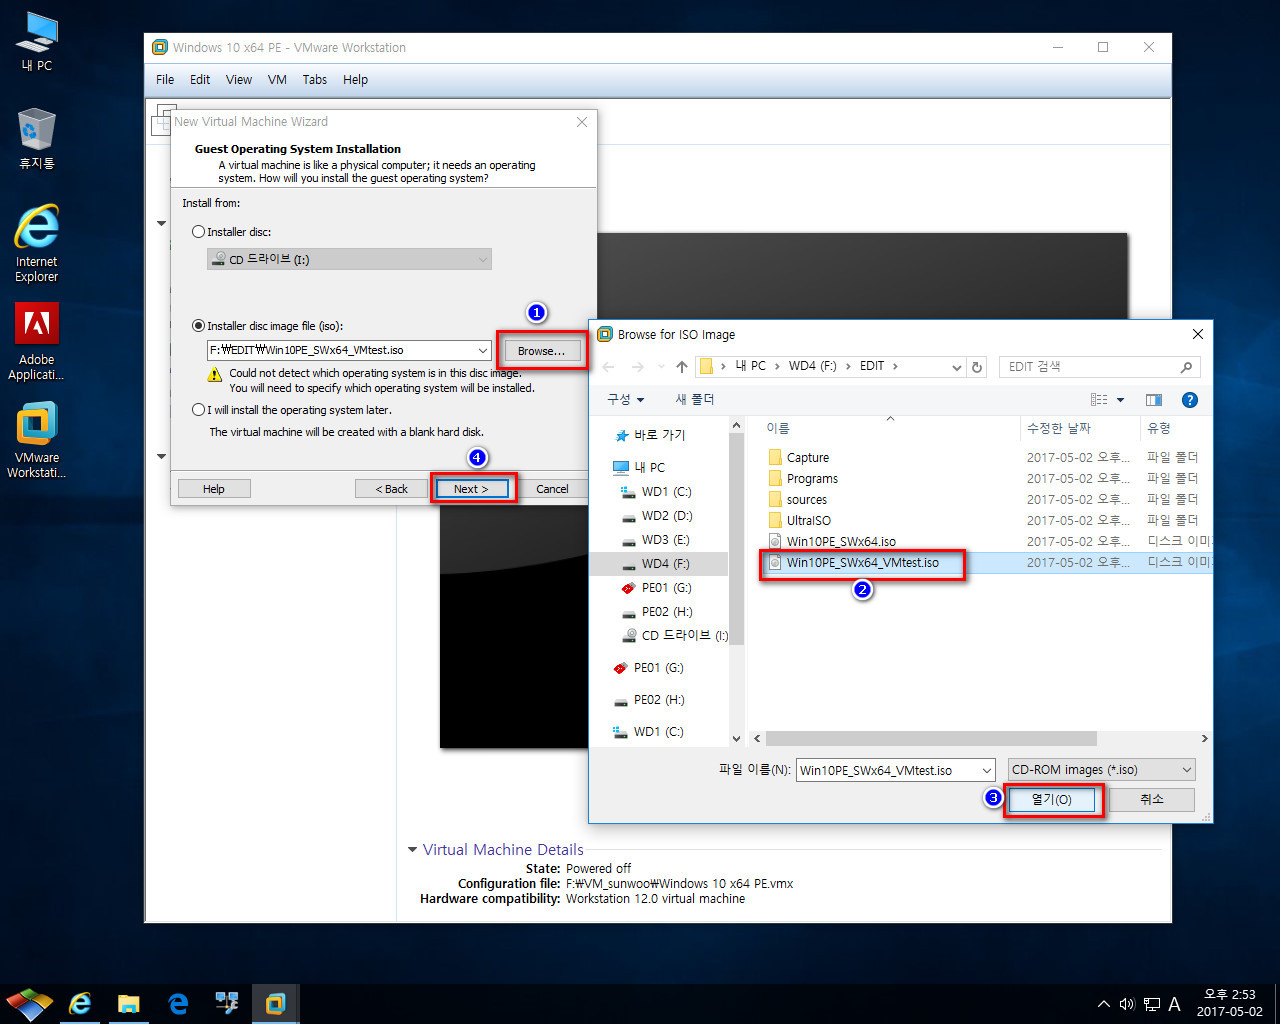Open the volume icon in the system tray

(1127, 1004)
